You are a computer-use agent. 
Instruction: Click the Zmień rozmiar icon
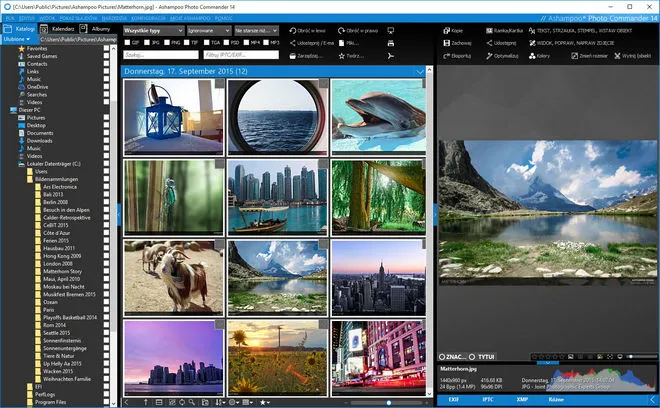click(576, 56)
